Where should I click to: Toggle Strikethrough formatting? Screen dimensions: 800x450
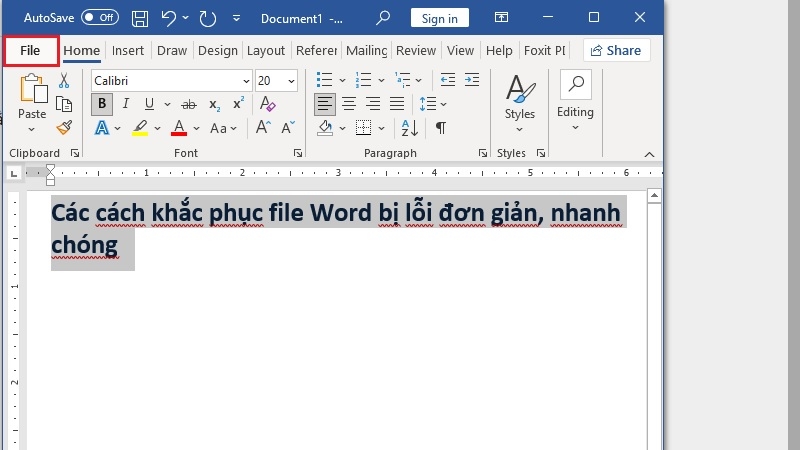coord(189,105)
